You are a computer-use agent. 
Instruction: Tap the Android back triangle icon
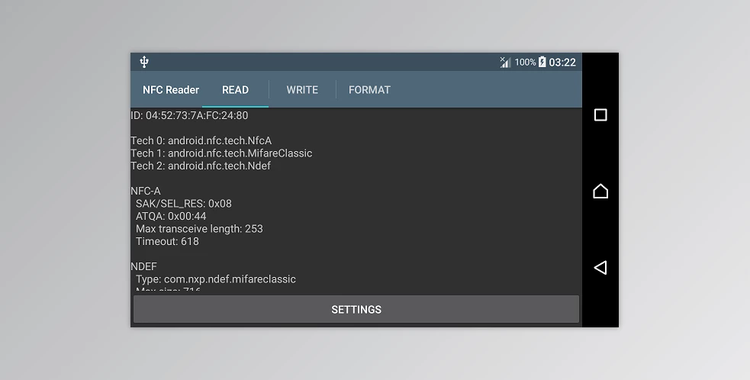(x=600, y=268)
